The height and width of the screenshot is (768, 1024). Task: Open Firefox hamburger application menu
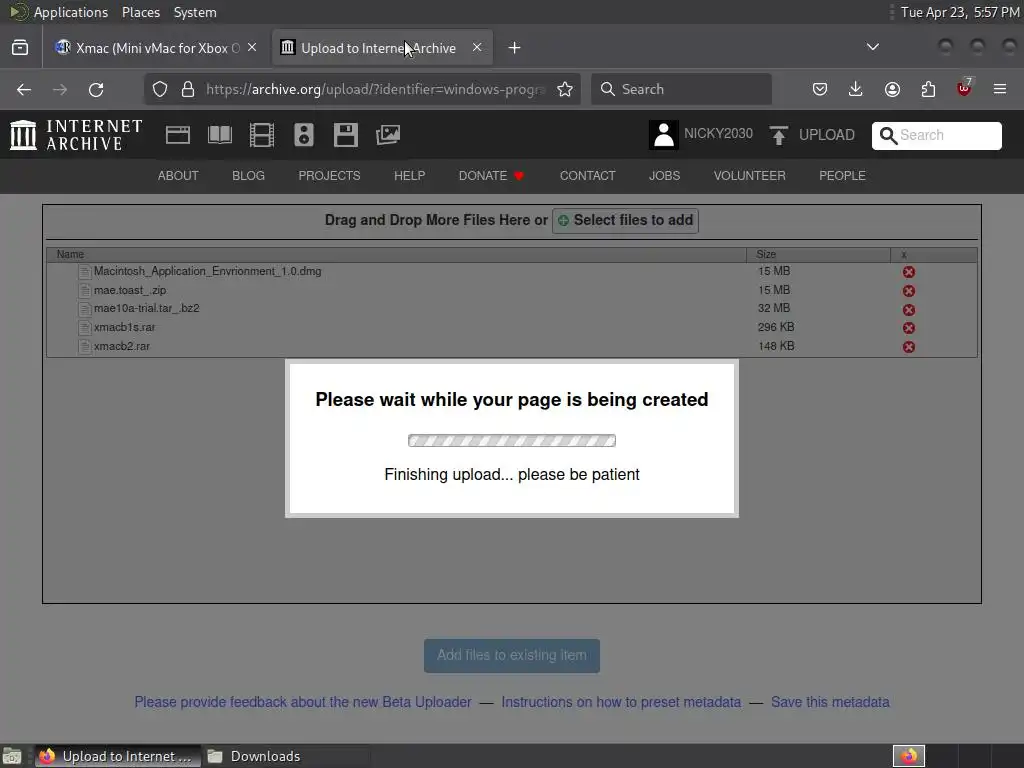coord(1000,89)
